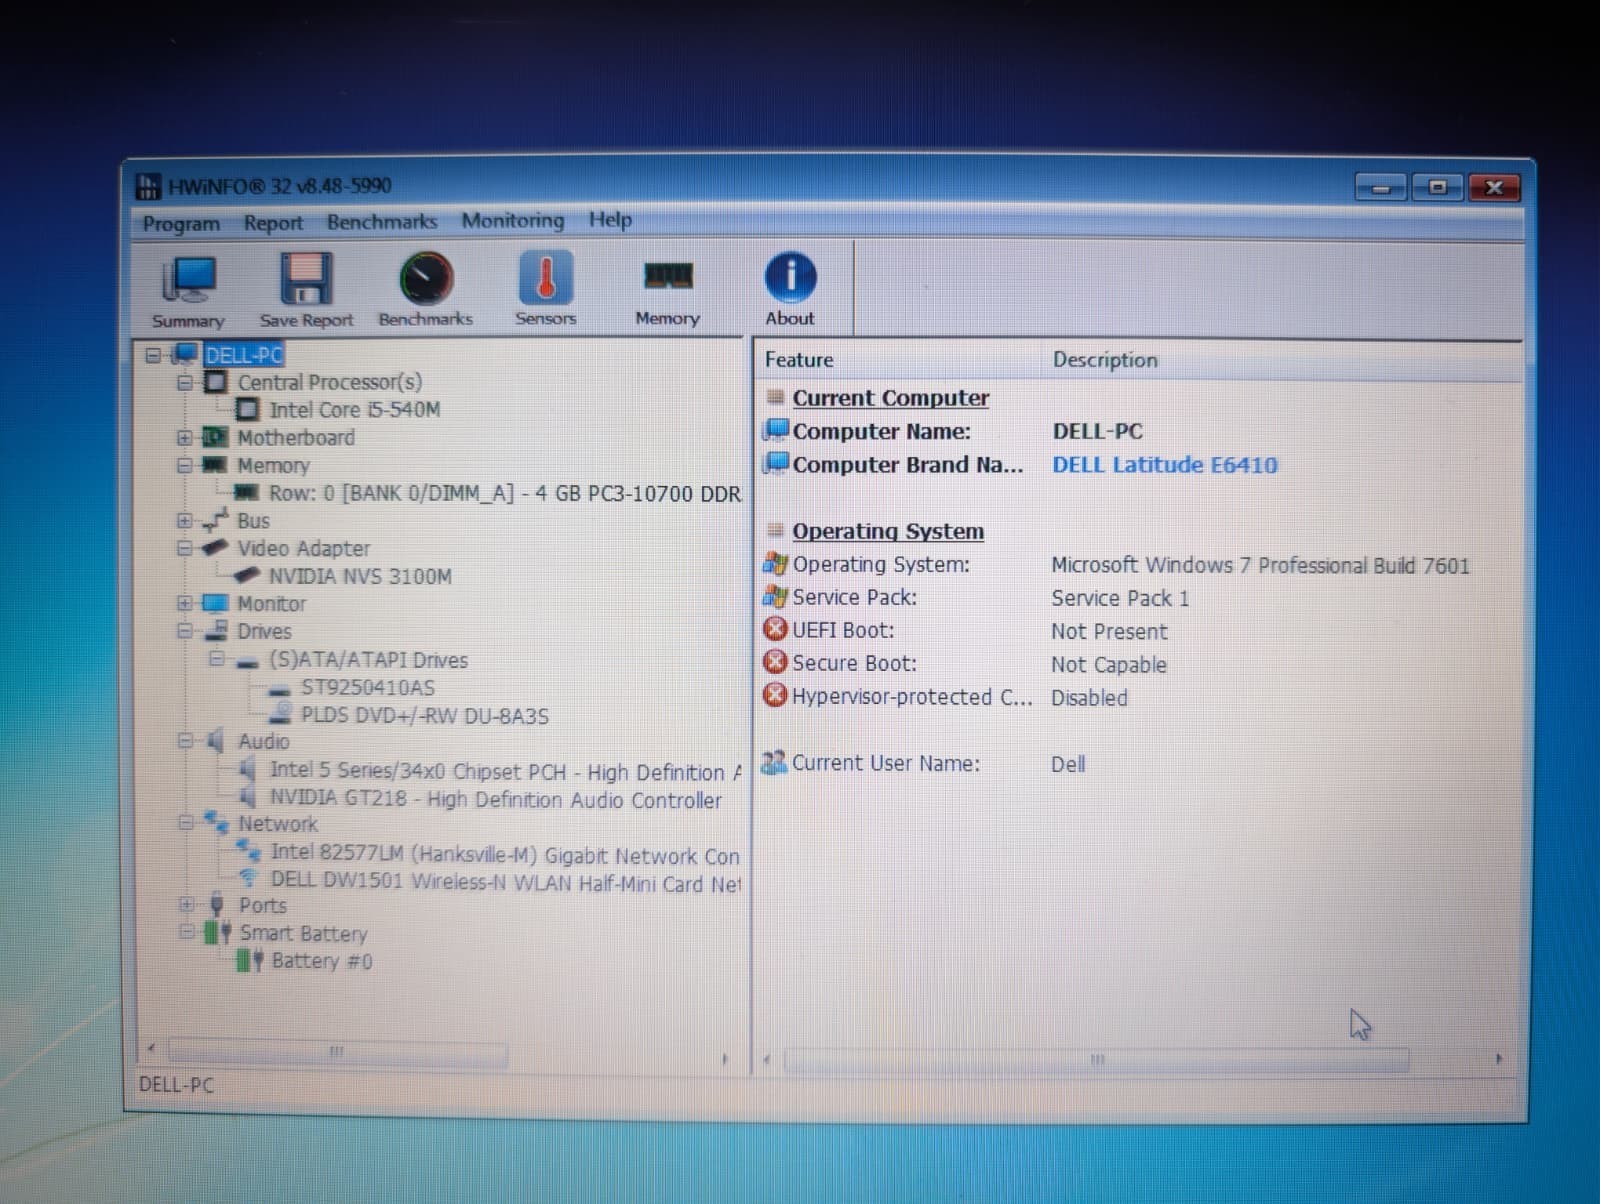Click the Current Computer heading
This screenshot has width=1600, height=1204.
pyautogui.click(x=891, y=398)
